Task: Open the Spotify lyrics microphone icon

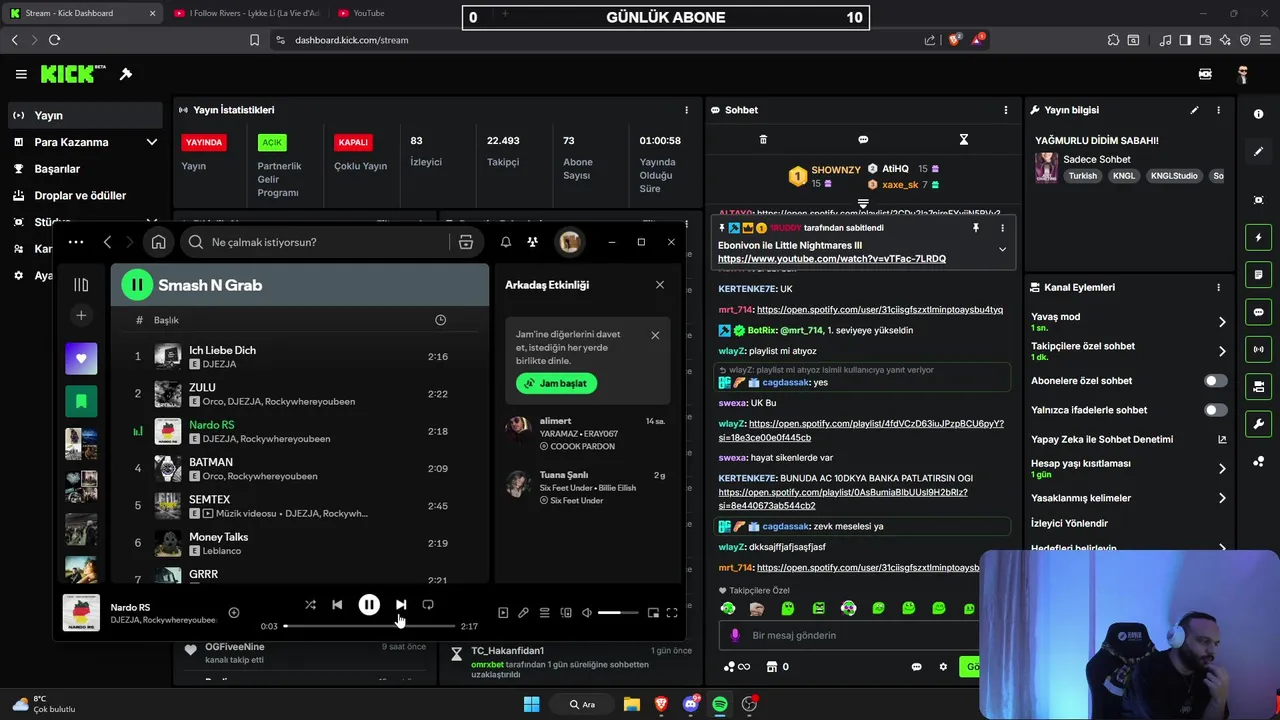Action: 523,613
